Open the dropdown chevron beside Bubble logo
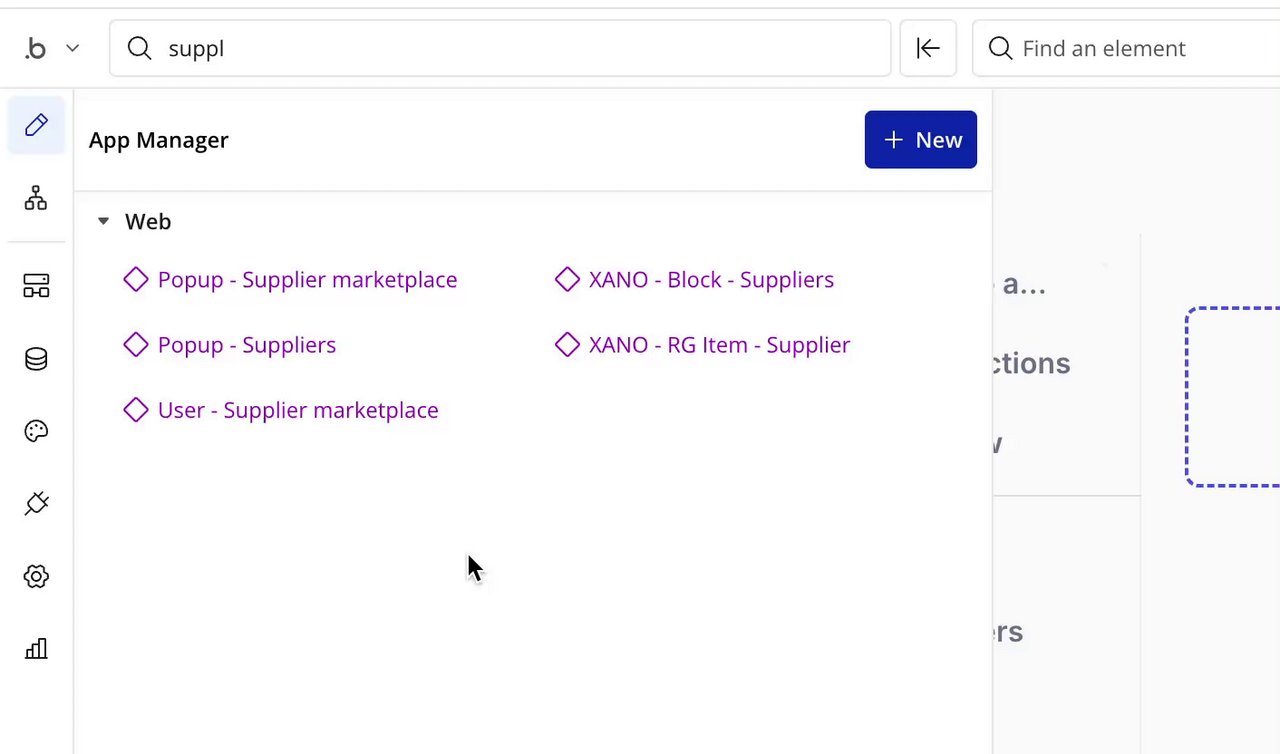This screenshot has width=1280, height=754. click(72, 48)
